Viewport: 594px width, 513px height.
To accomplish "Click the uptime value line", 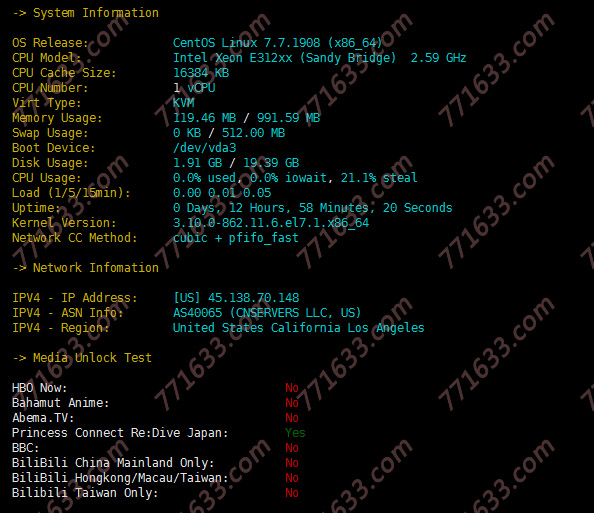I will [x=313, y=208].
